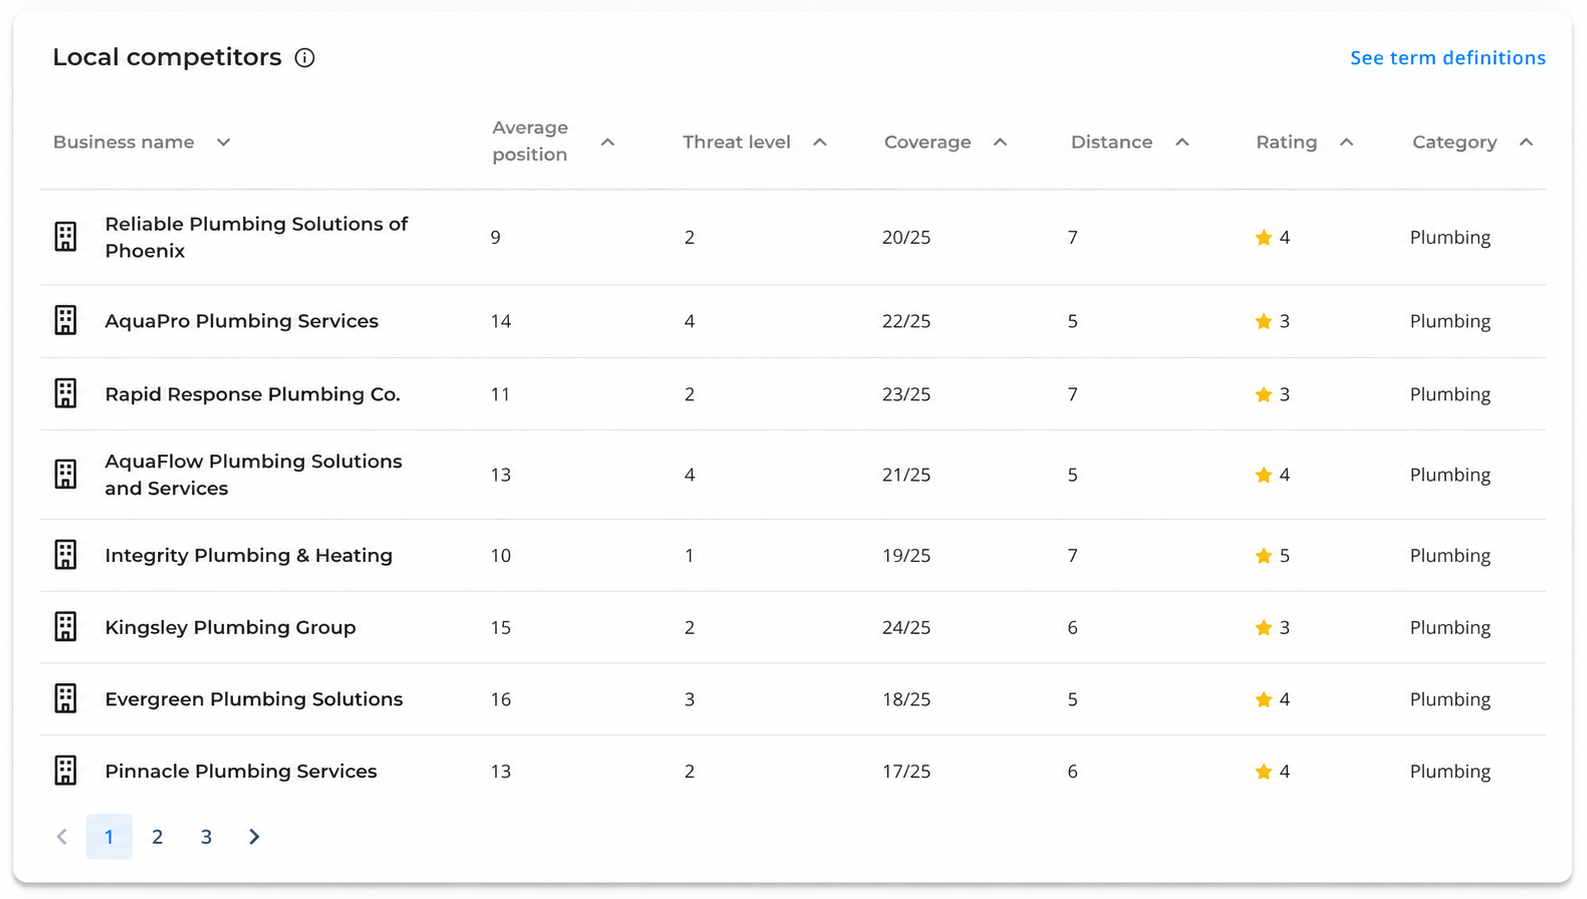This screenshot has height=899, width=1587.
Task: Click next page arrow in pagination
Action: click(254, 837)
